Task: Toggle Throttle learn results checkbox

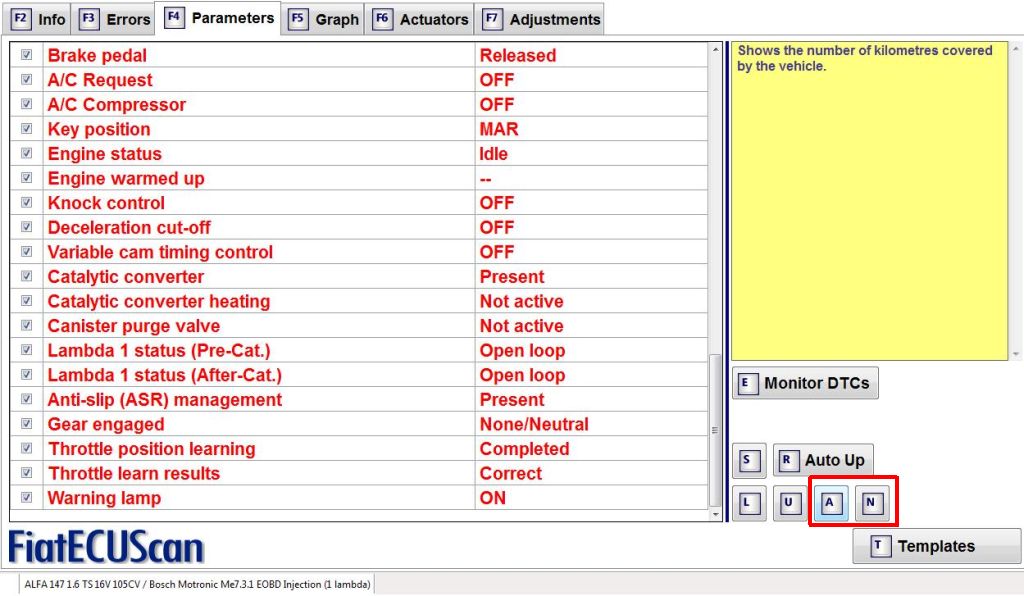Action: (x=26, y=473)
